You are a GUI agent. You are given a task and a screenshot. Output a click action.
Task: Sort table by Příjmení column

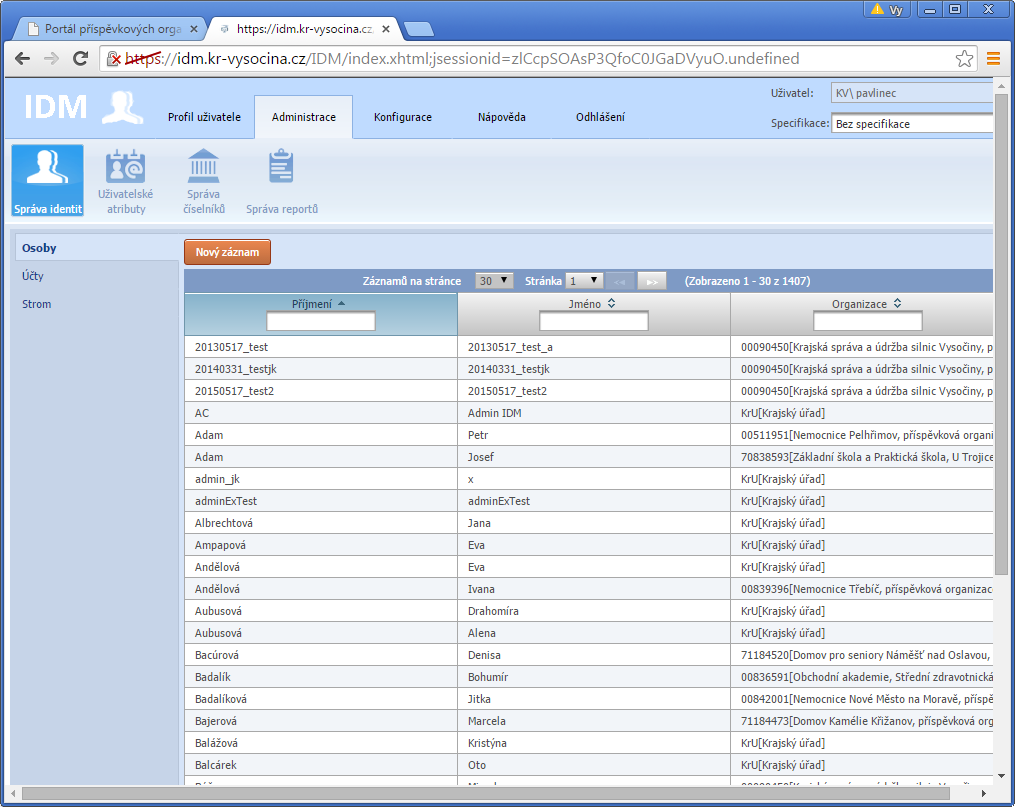pos(318,304)
